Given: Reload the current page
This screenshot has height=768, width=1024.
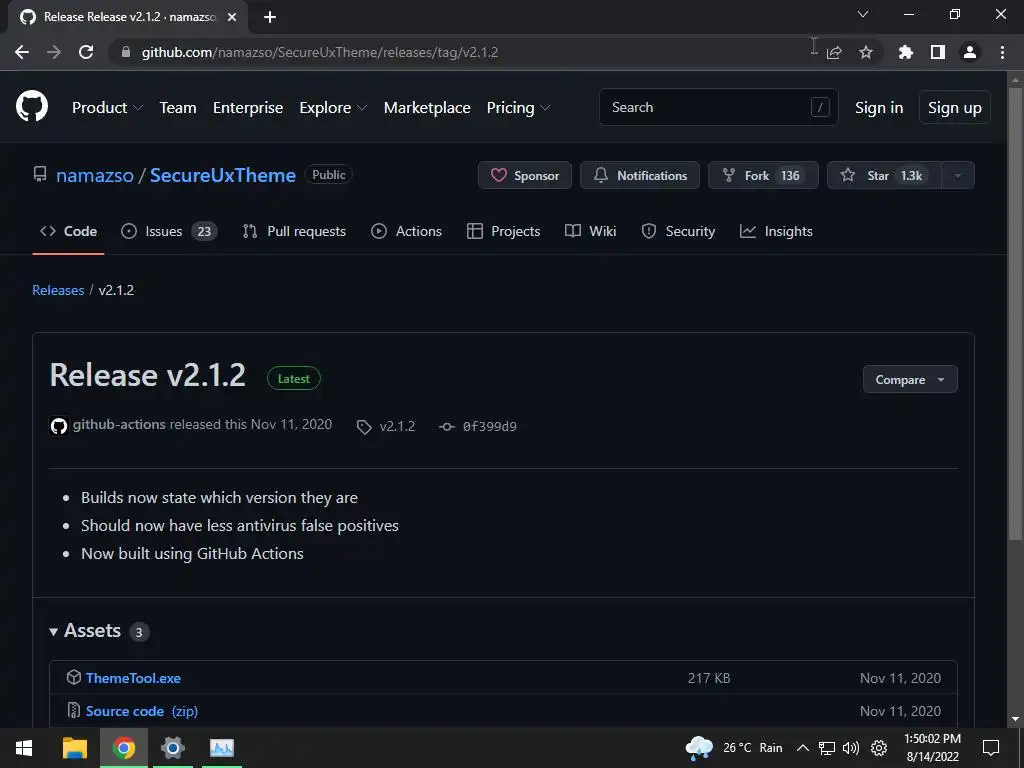Looking at the screenshot, I should pyautogui.click(x=86, y=52).
